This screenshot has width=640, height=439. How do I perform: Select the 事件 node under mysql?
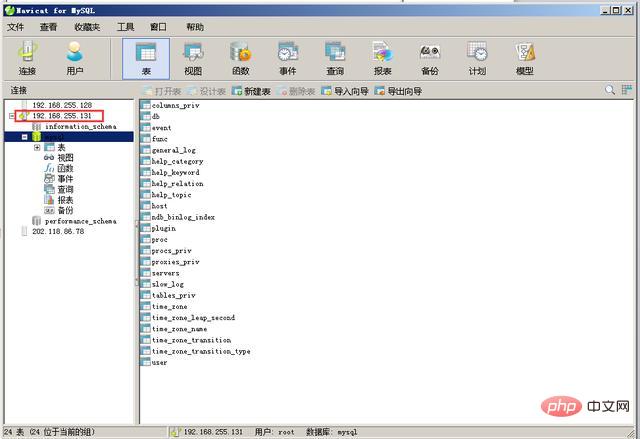tap(65, 179)
